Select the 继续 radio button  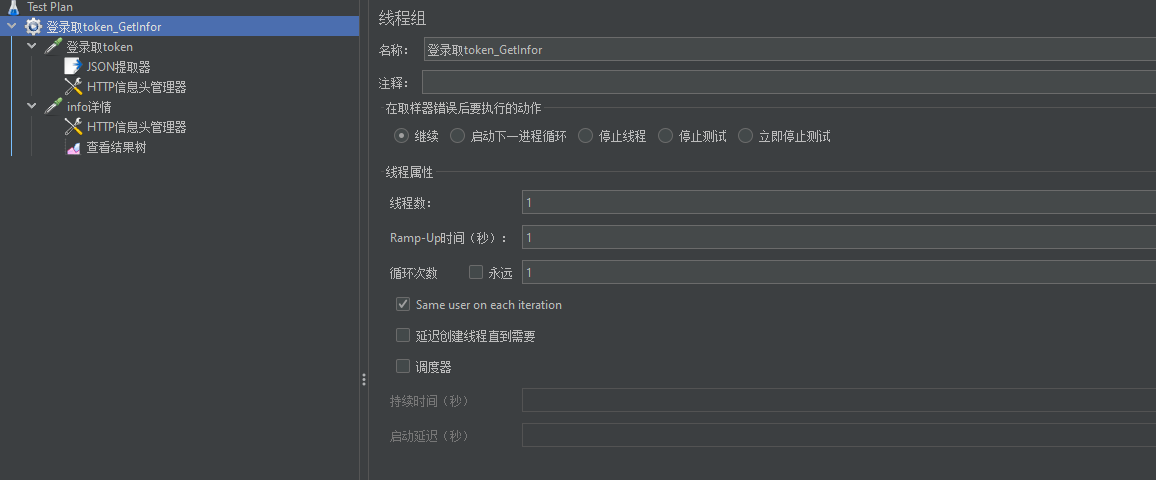pos(401,136)
